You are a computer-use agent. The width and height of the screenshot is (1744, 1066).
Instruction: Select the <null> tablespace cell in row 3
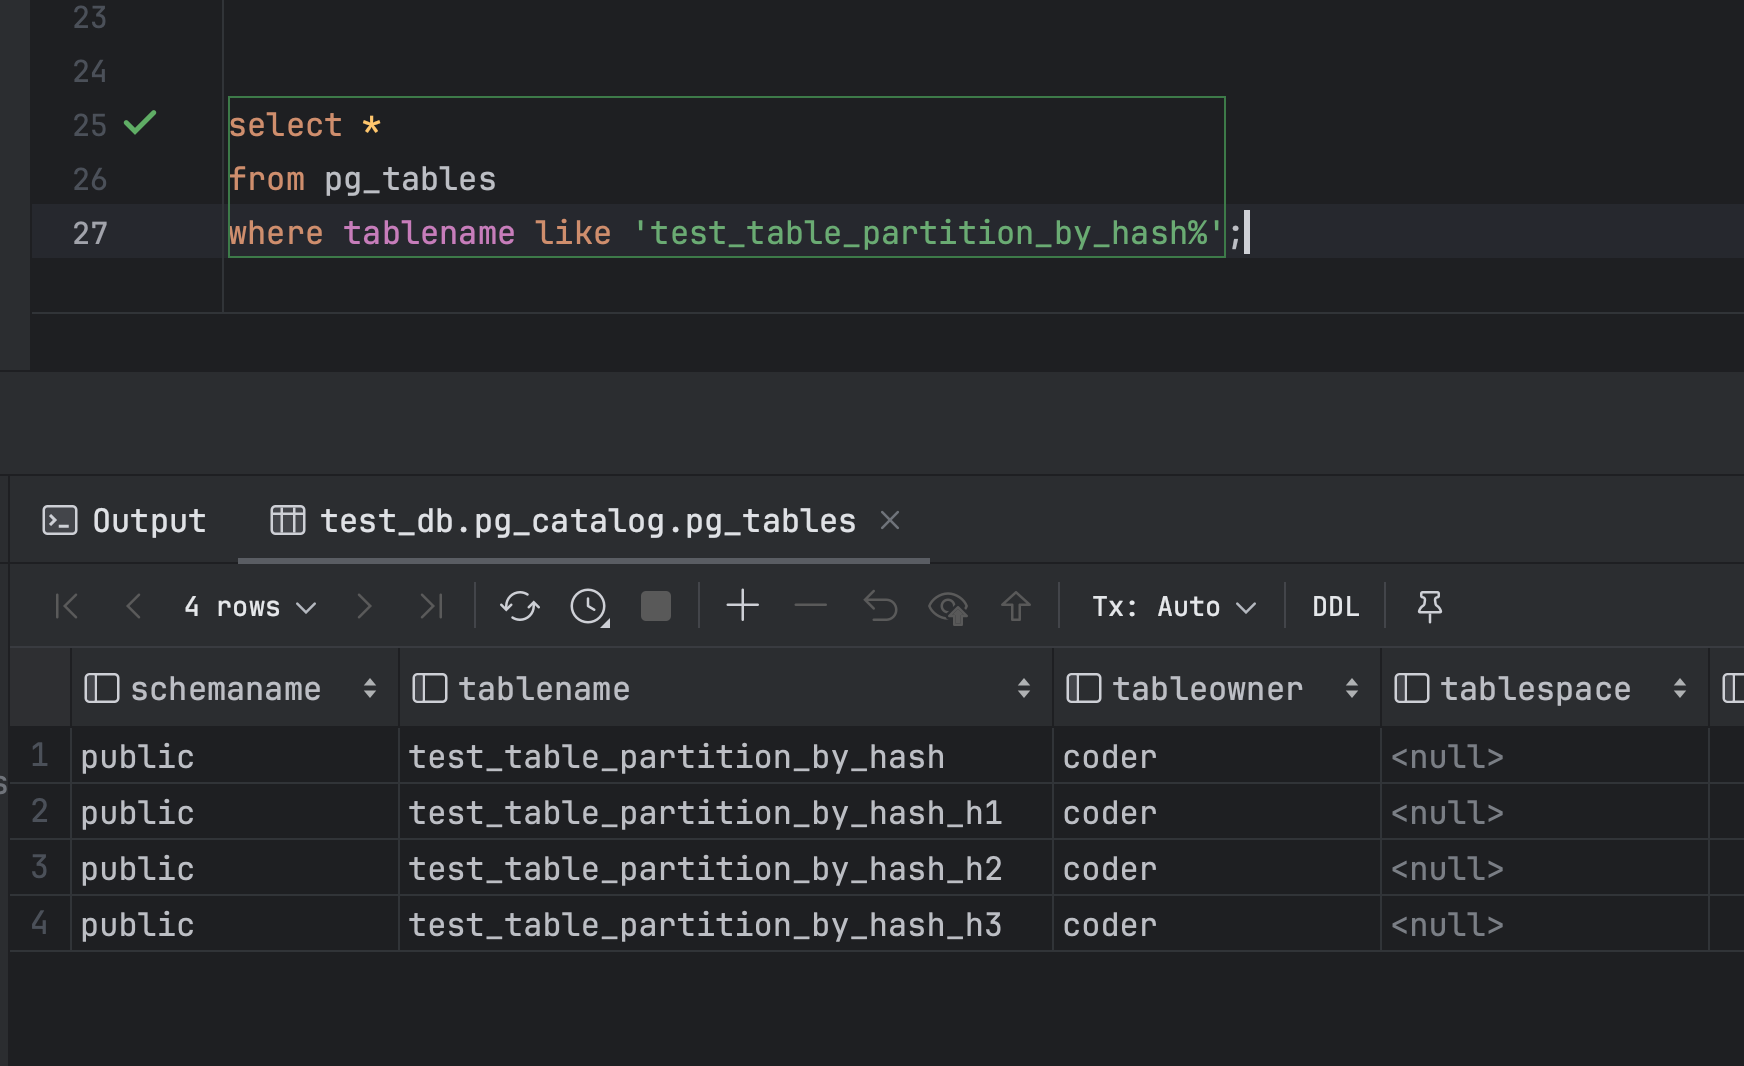(x=1545, y=868)
